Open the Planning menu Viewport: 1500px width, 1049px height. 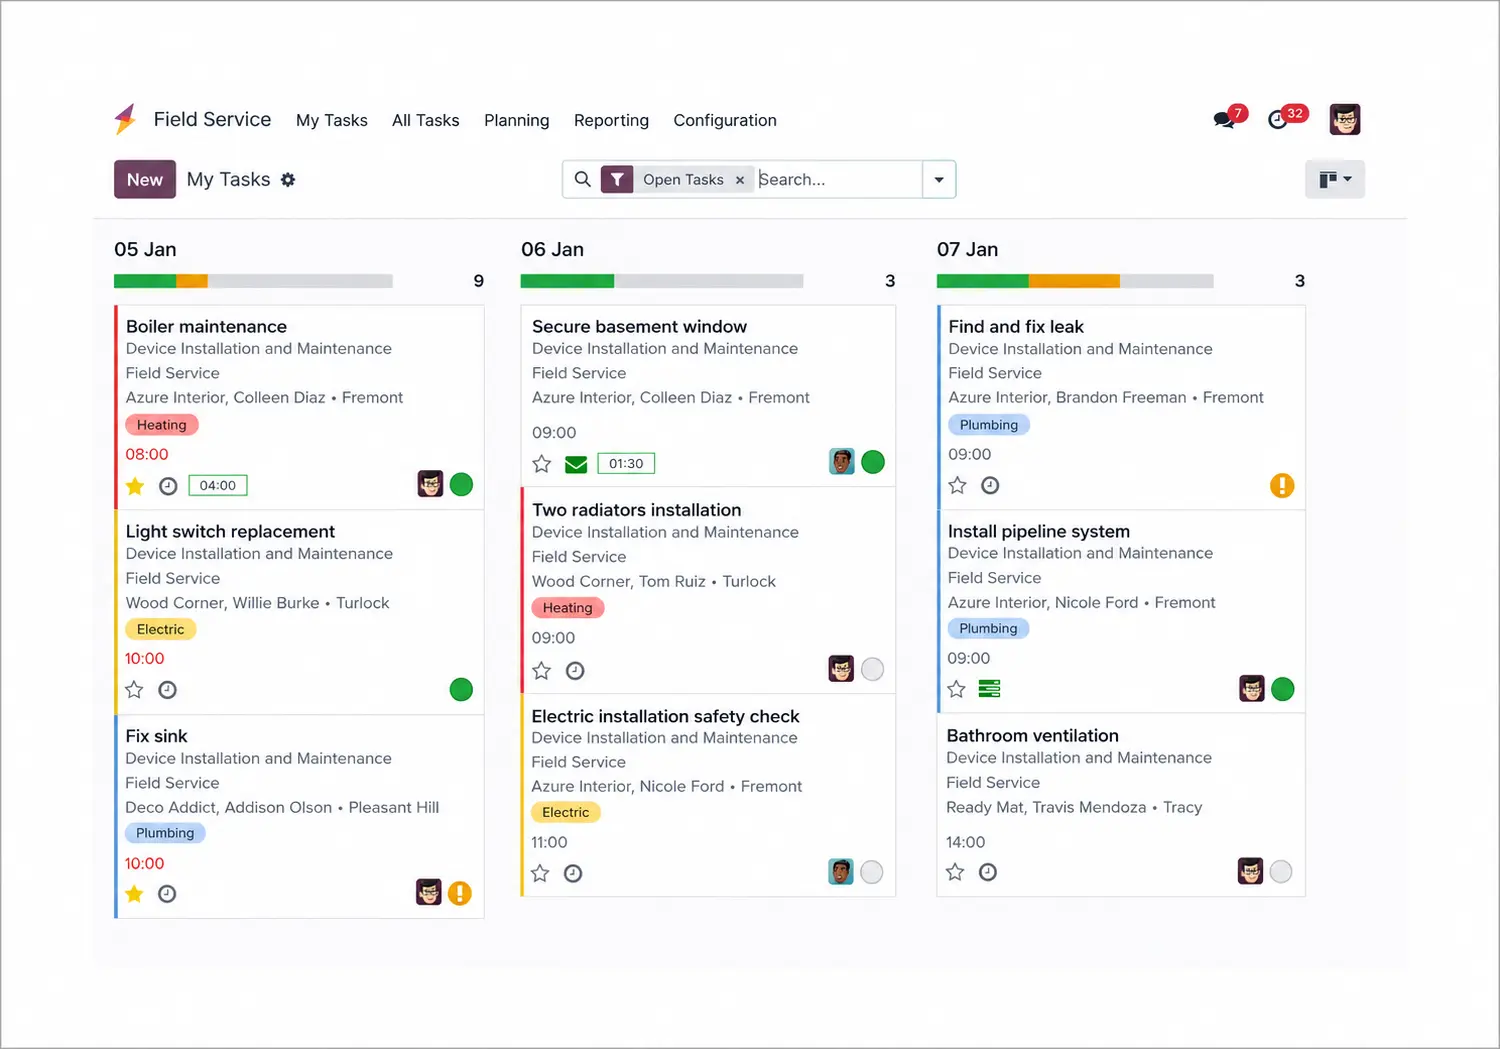pyautogui.click(x=517, y=120)
